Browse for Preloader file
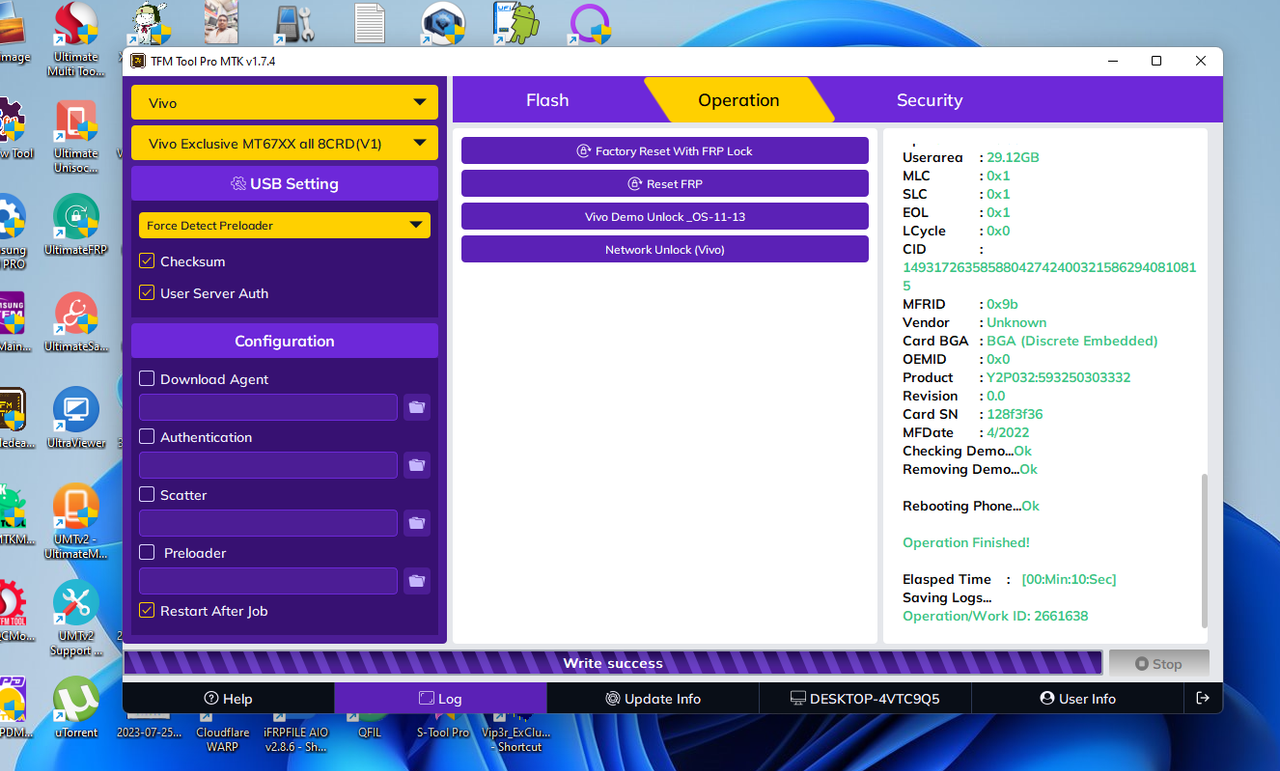 pos(417,581)
